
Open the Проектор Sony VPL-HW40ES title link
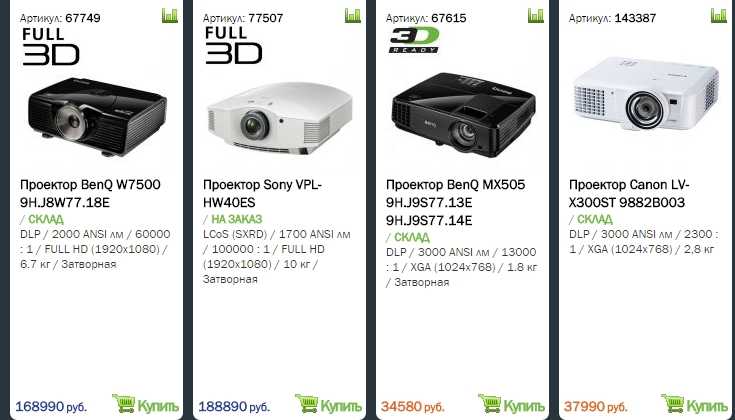[262, 193]
